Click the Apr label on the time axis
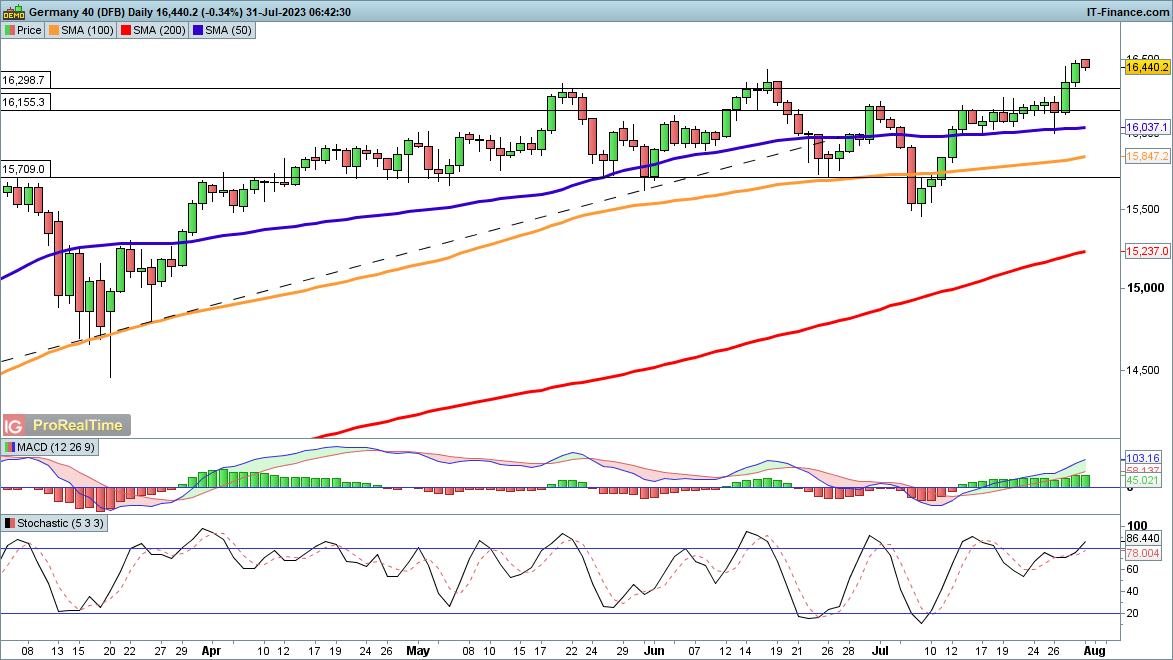 [212, 651]
